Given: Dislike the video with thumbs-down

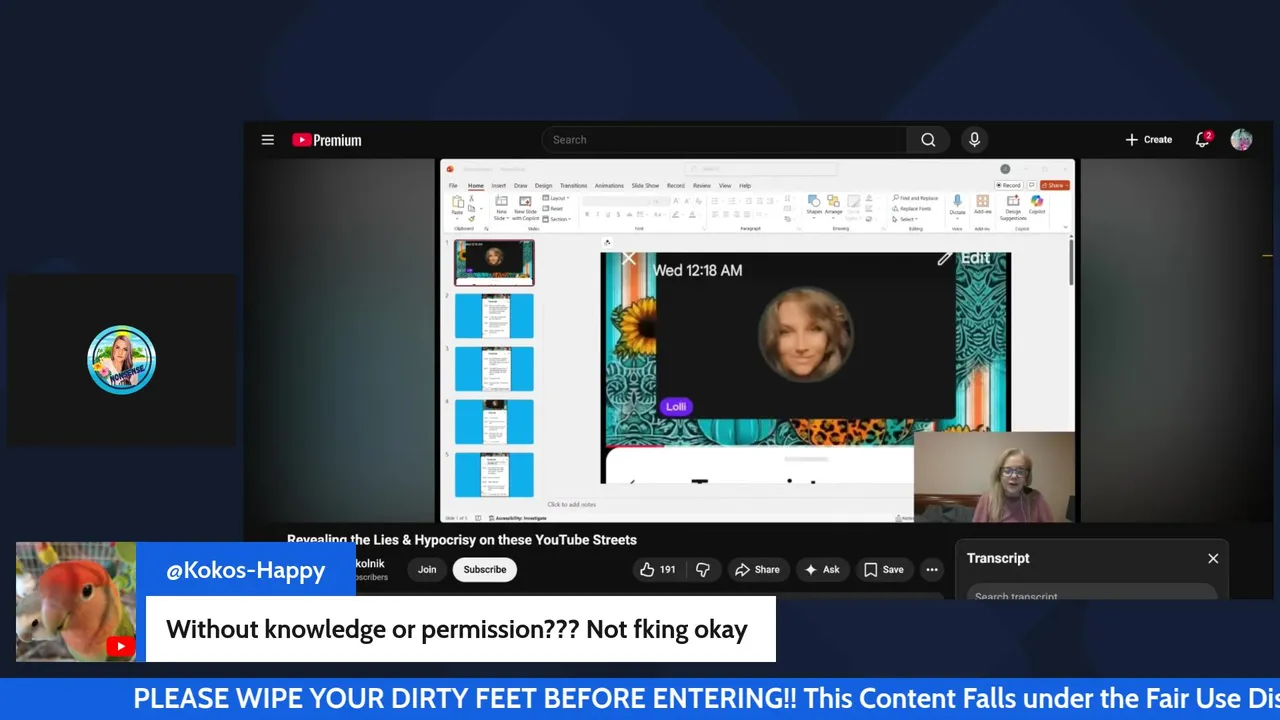Looking at the screenshot, I should [703, 570].
